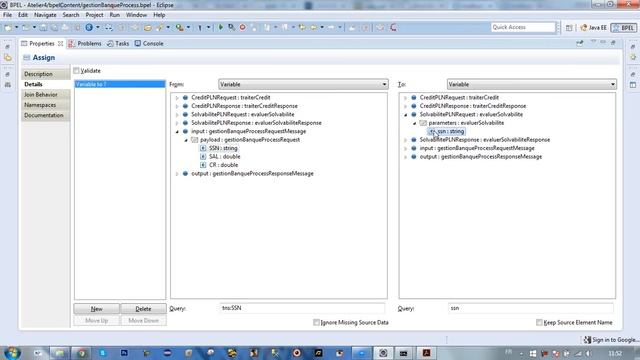Select the 'Variable to ?' list entry
The image size is (640, 360).
point(120,84)
